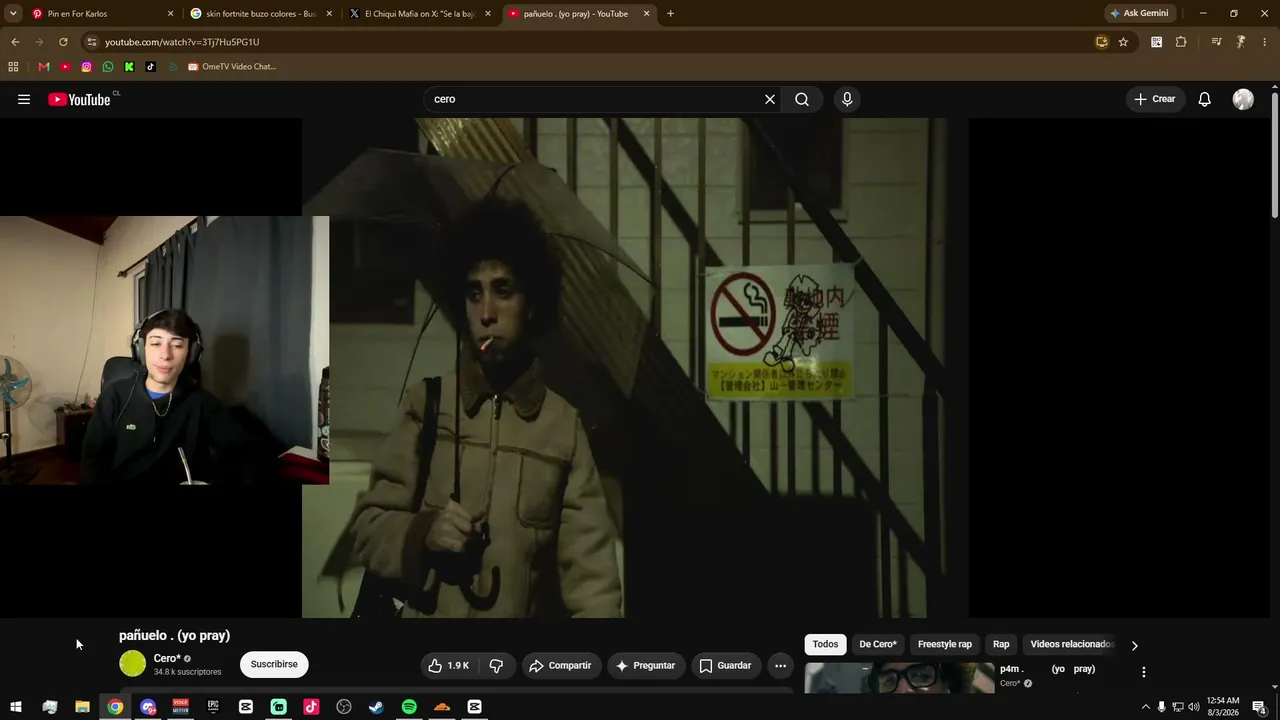Open the Windows notification center
This screenshot has height=720, width=1280.
tap(1260, 707)
